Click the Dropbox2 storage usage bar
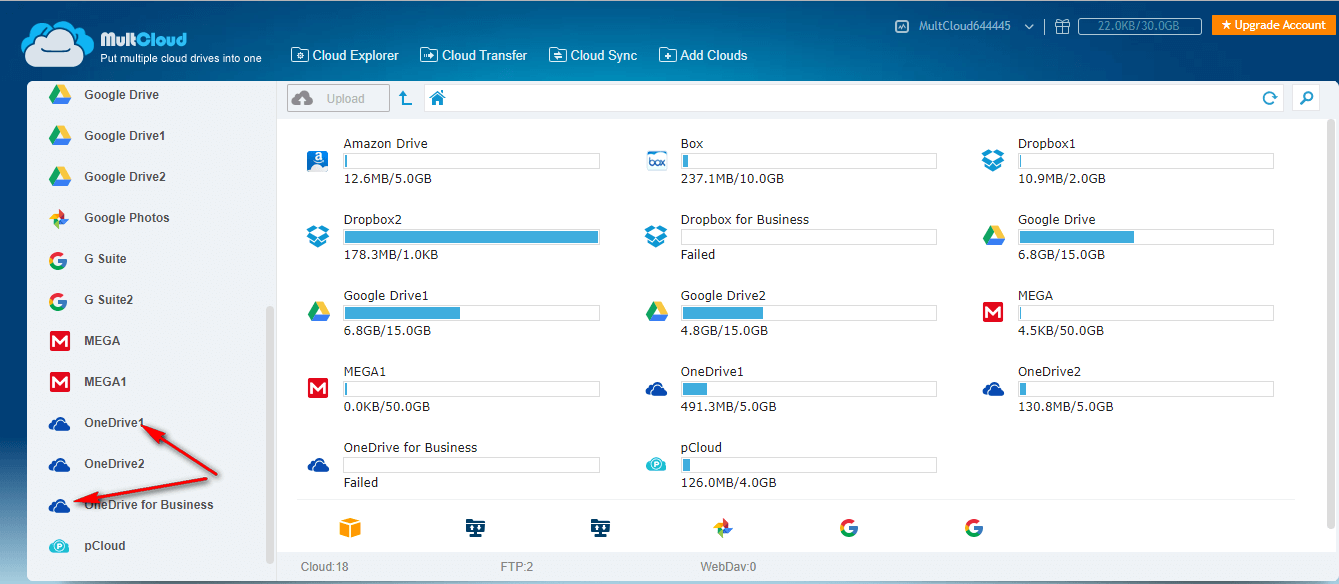The width and height of the screenshot is (1339, 584). click(471, 237)
